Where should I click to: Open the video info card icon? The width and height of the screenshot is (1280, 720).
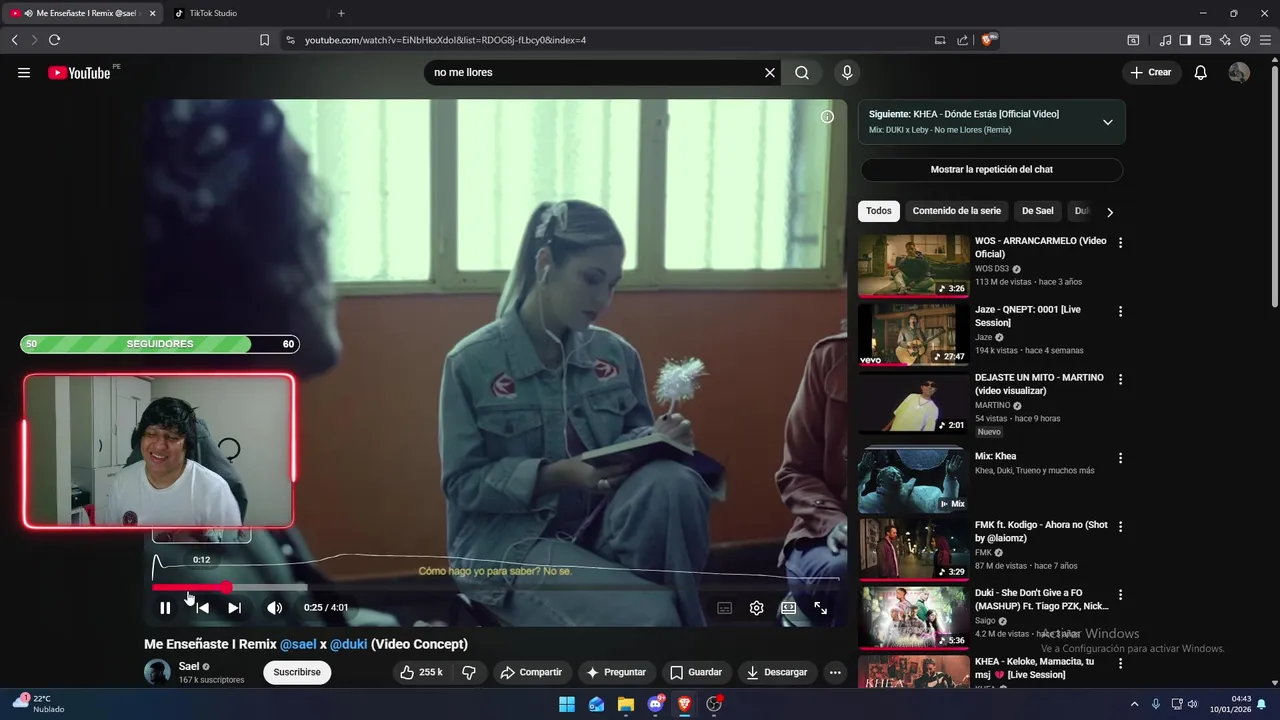pos(827,117)
